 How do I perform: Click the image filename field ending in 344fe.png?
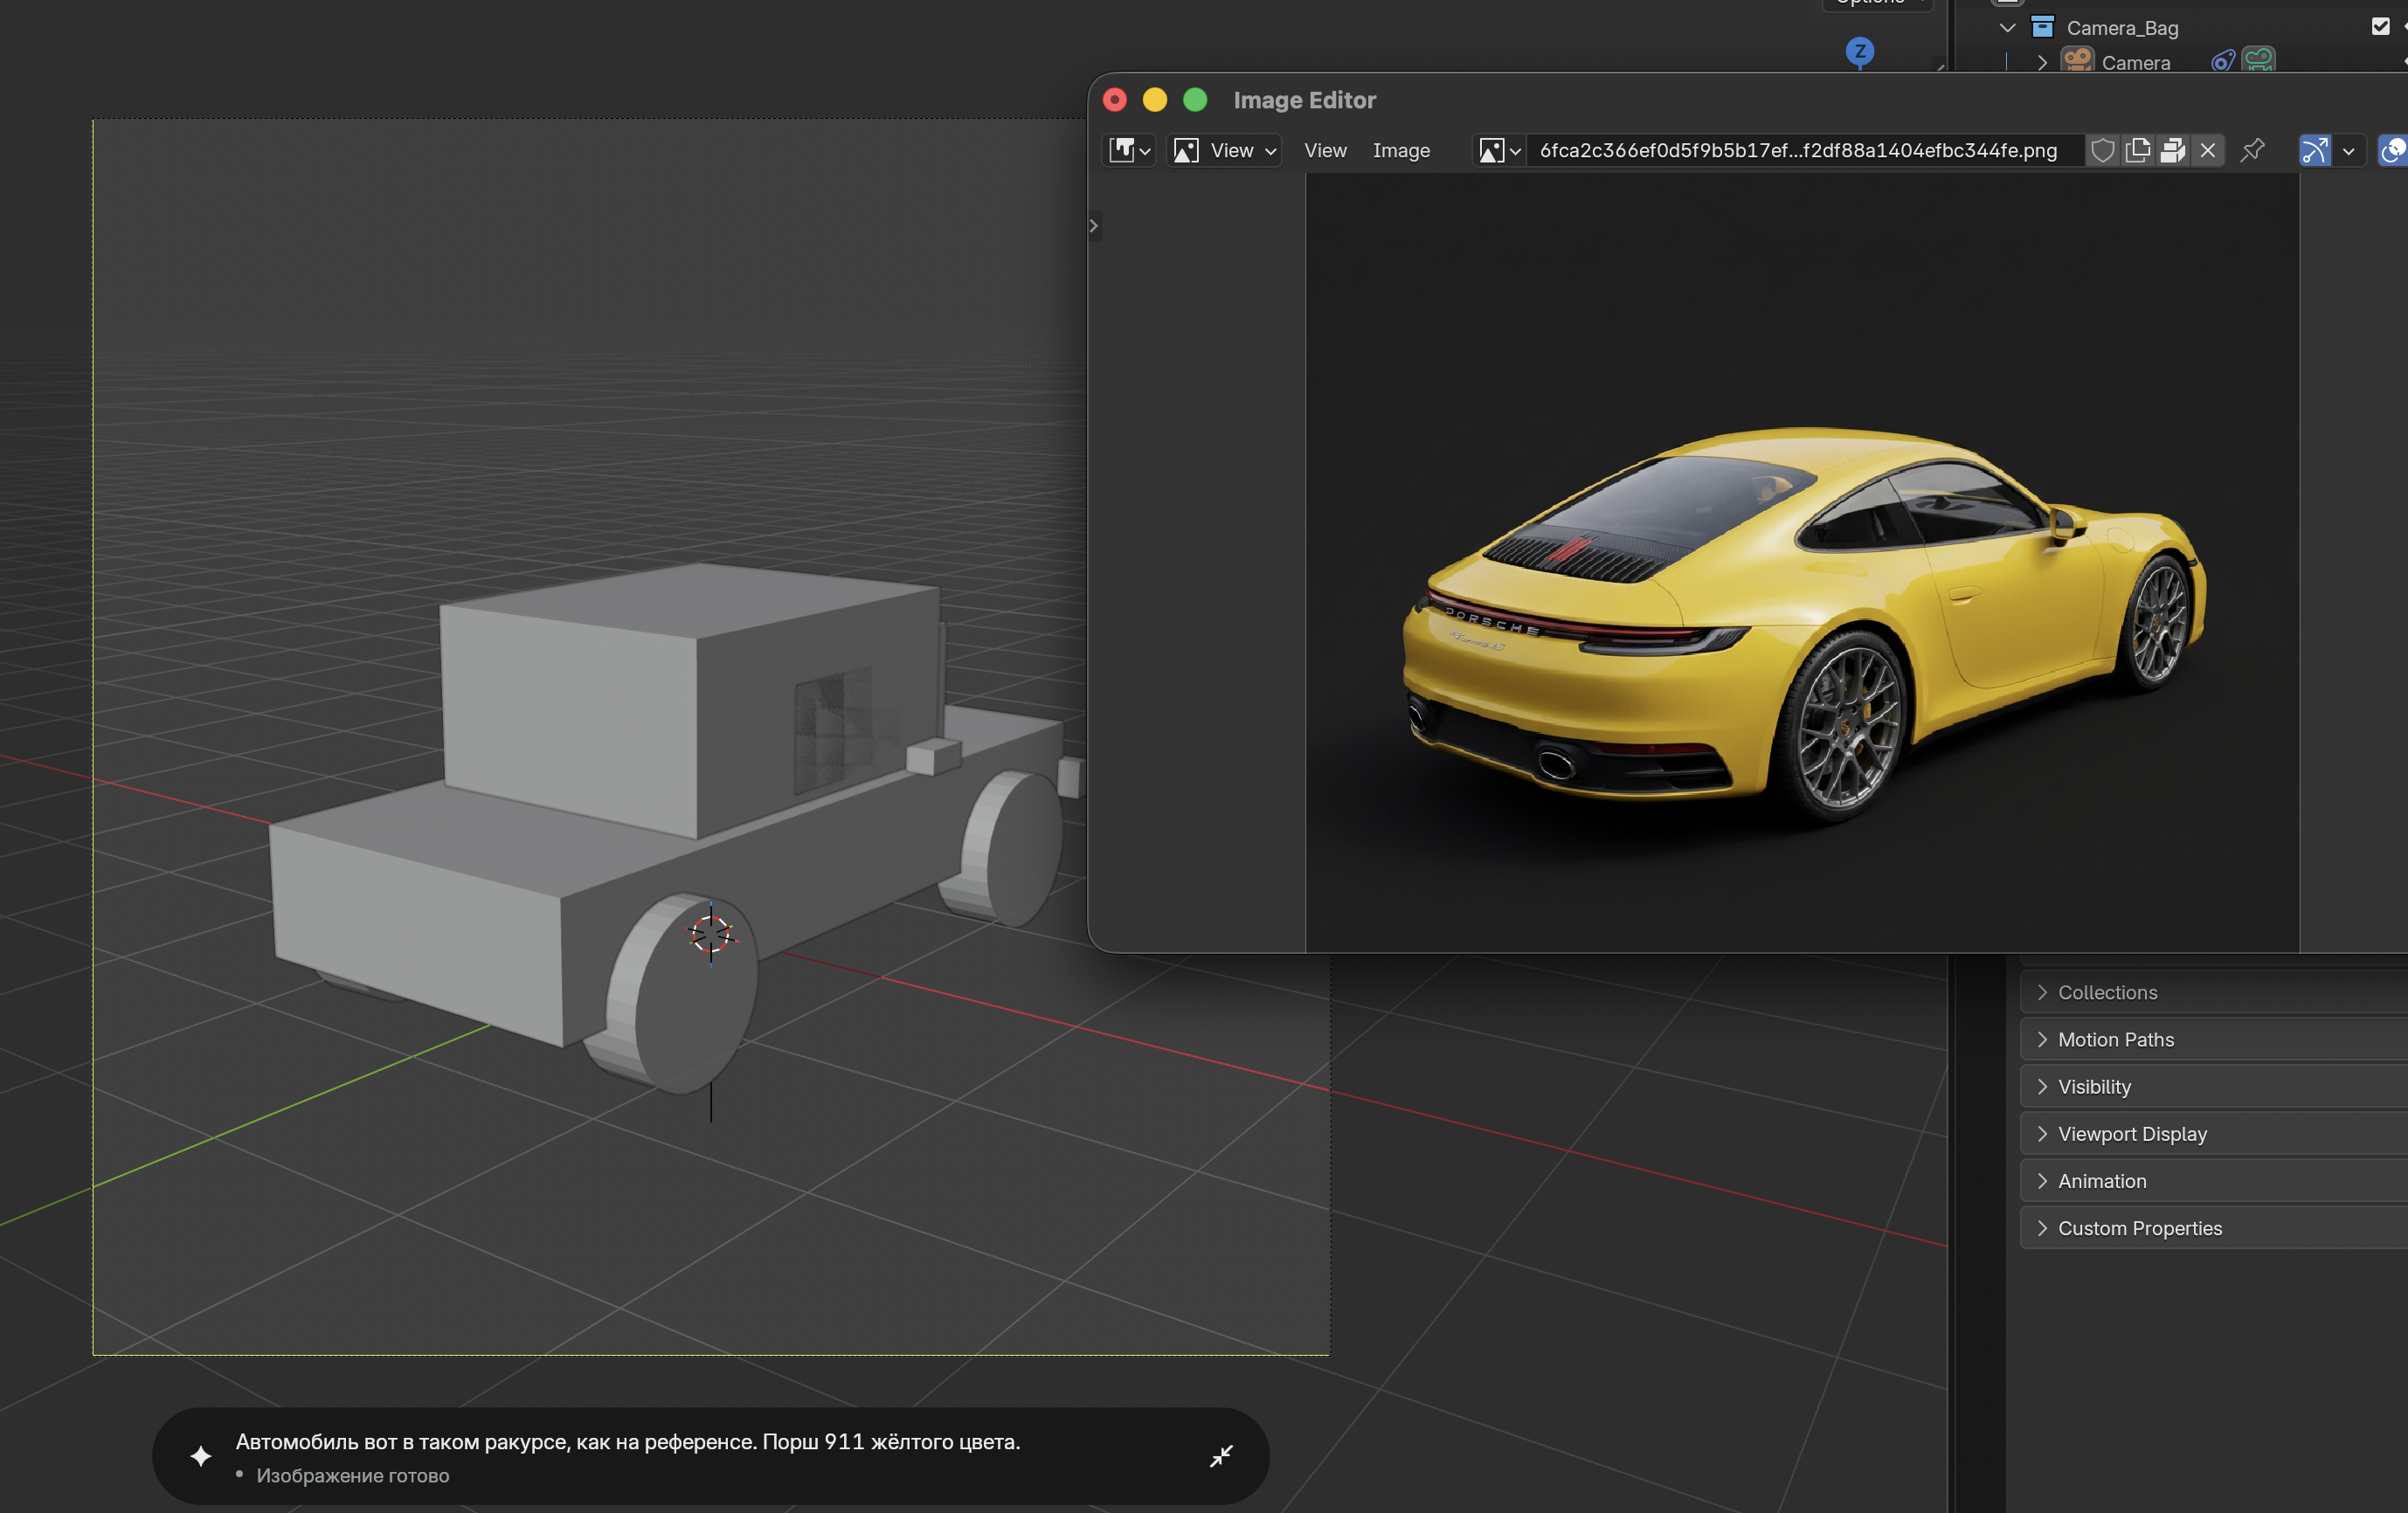[x=1804, y=150]
